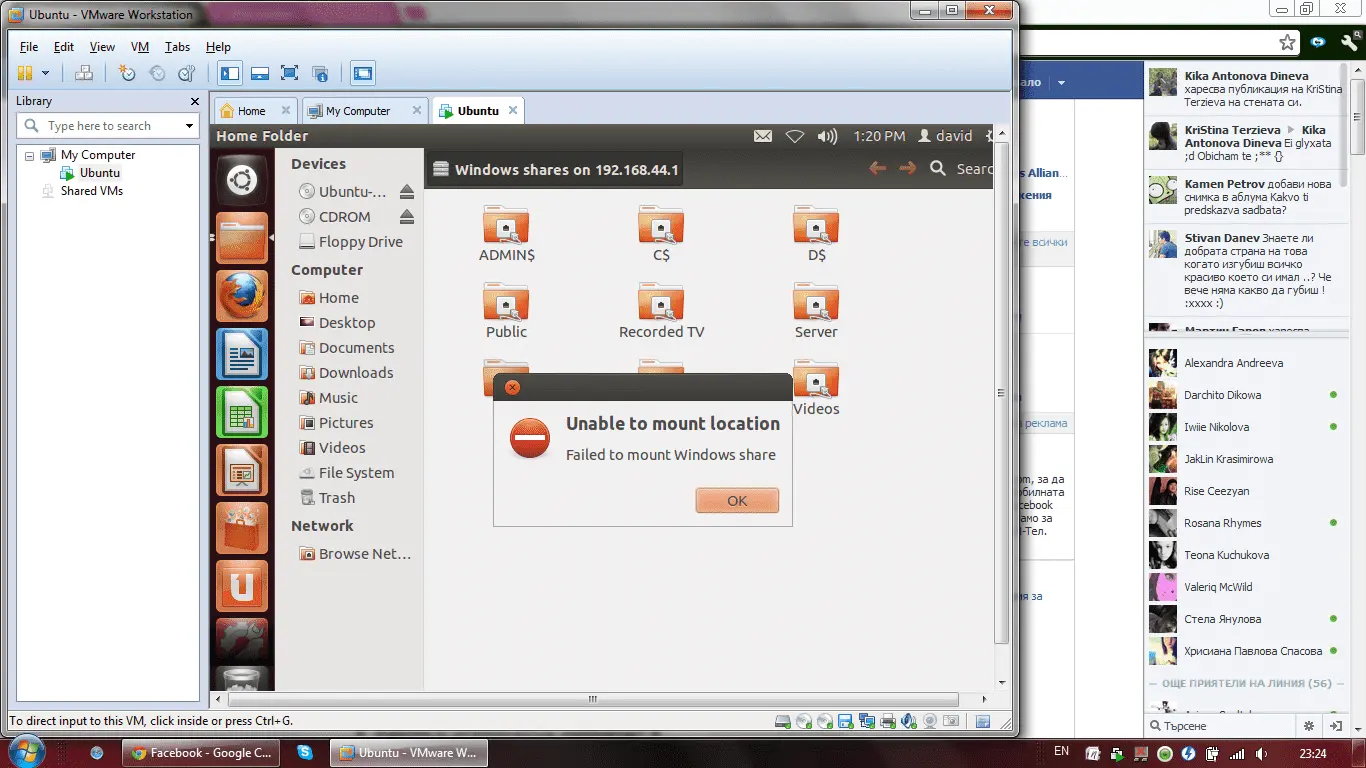Open the power options dropdown arrow
The width and height of the screenshot is (1366, 768).
pos(45,73)
